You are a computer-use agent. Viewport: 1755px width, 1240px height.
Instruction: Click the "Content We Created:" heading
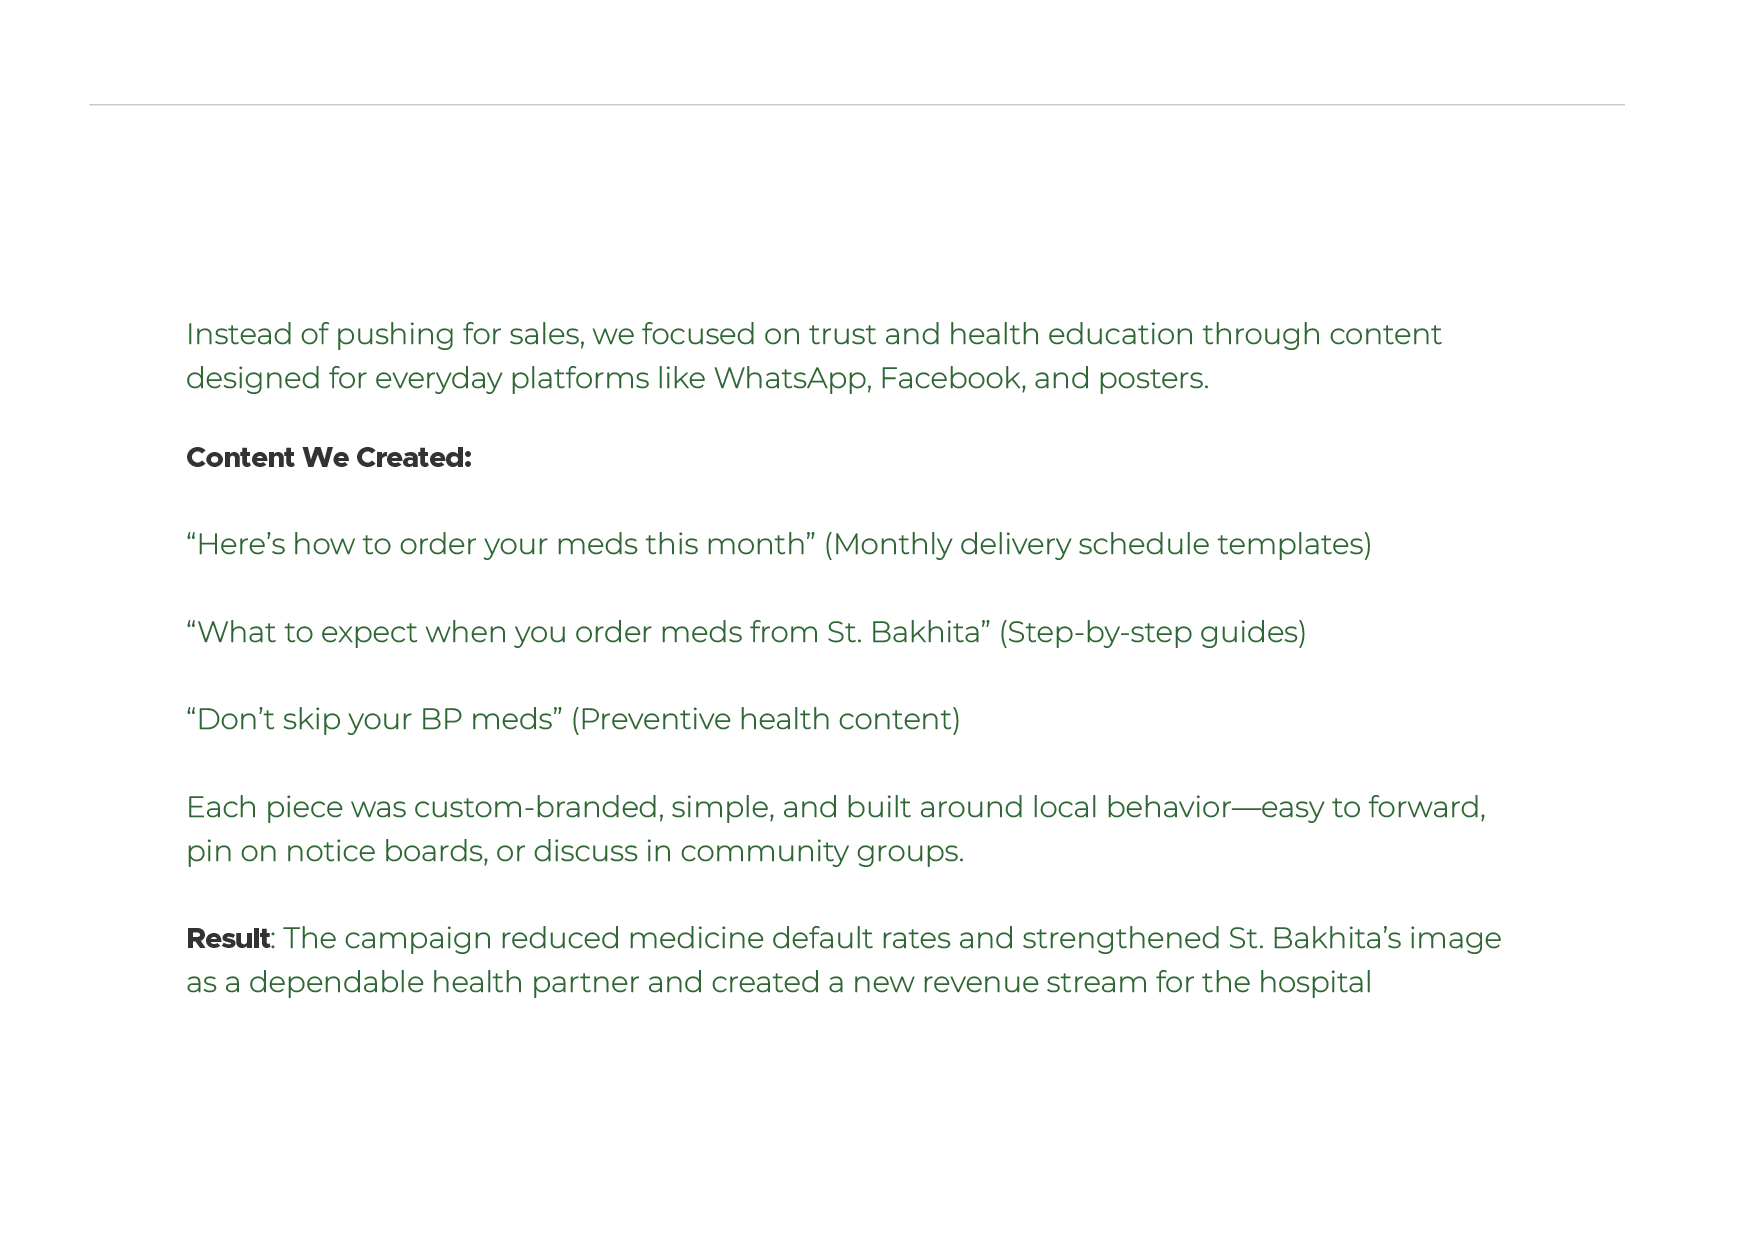click(x=328, y=458)
